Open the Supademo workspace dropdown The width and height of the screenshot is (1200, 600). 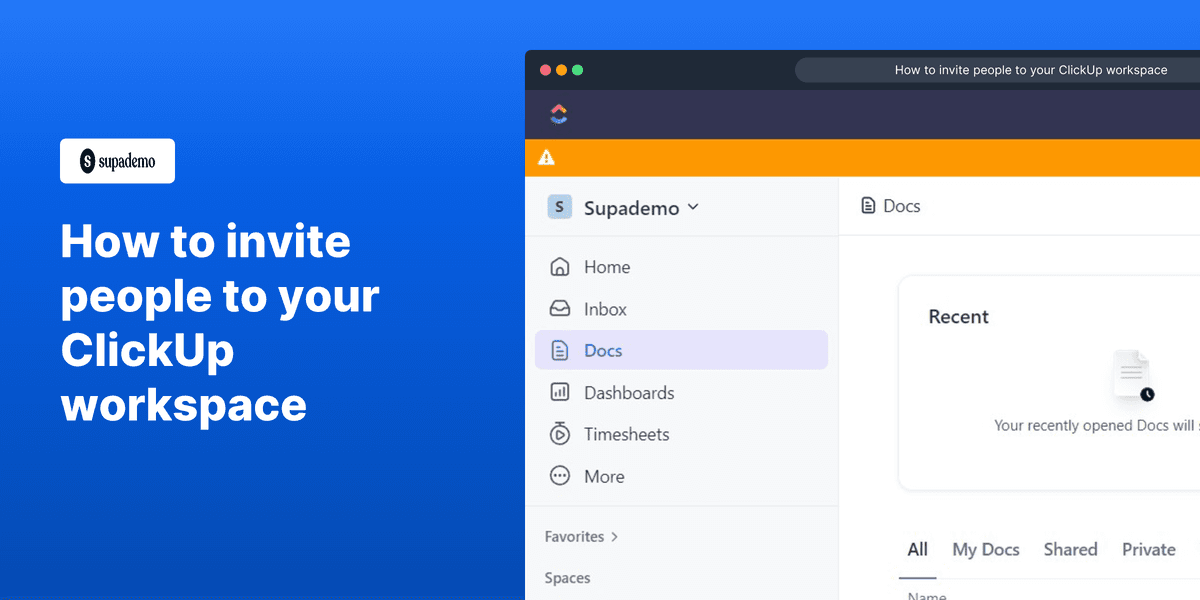point(691,208)
